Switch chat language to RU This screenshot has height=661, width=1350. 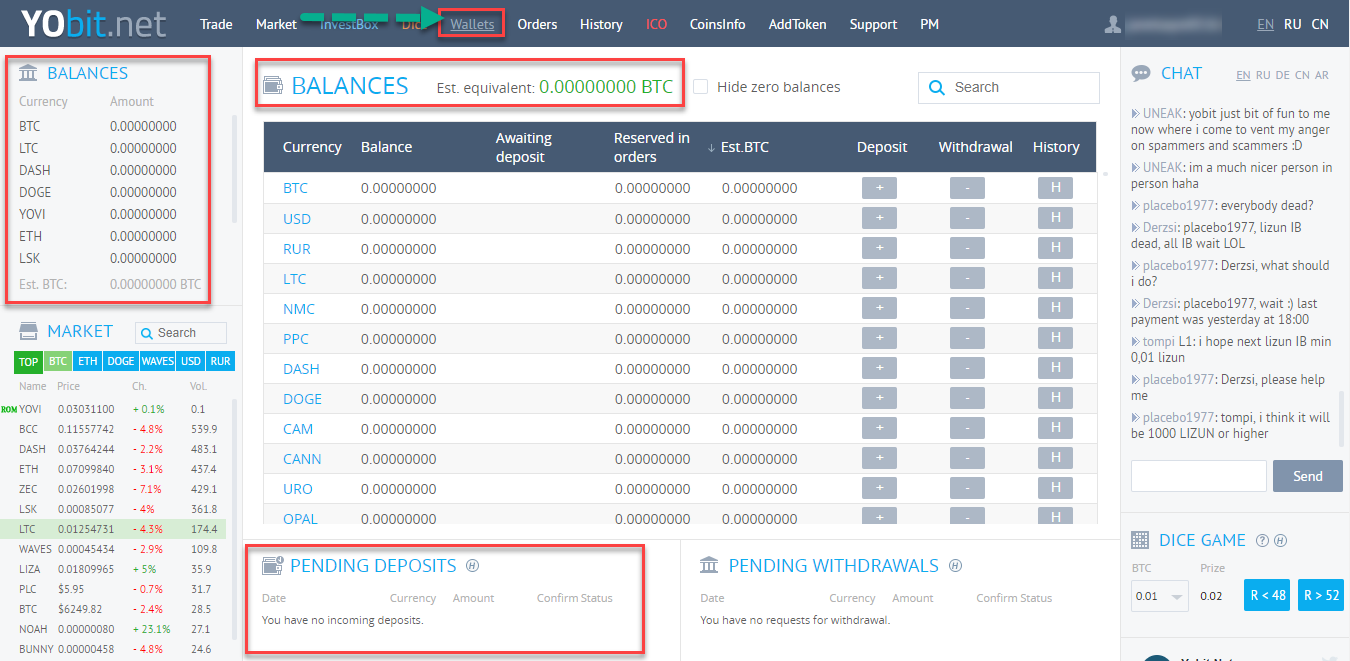pos(1263,75)
